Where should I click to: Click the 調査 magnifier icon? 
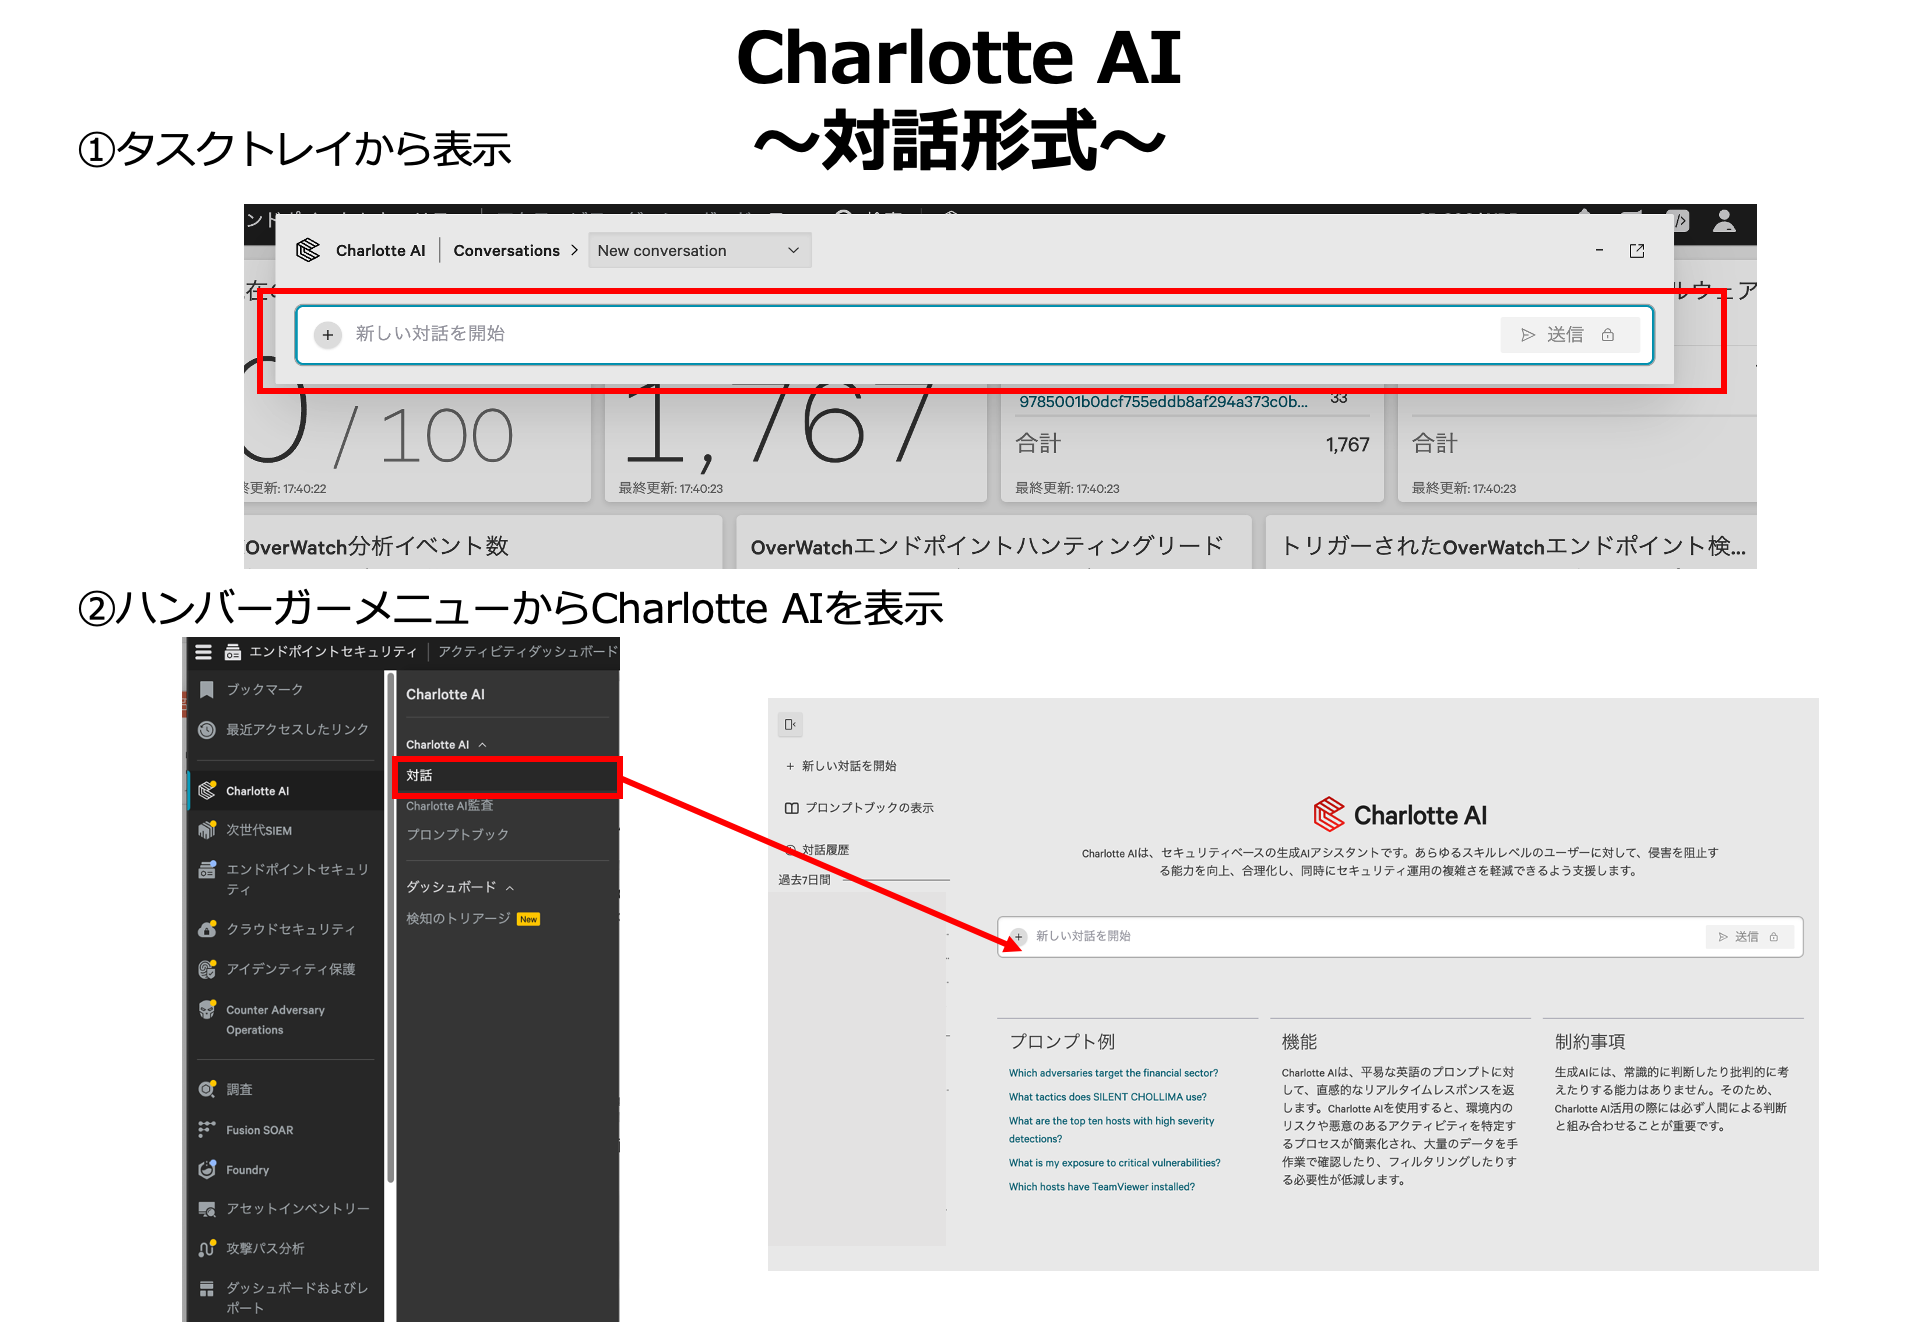[x=207, y=1089]
